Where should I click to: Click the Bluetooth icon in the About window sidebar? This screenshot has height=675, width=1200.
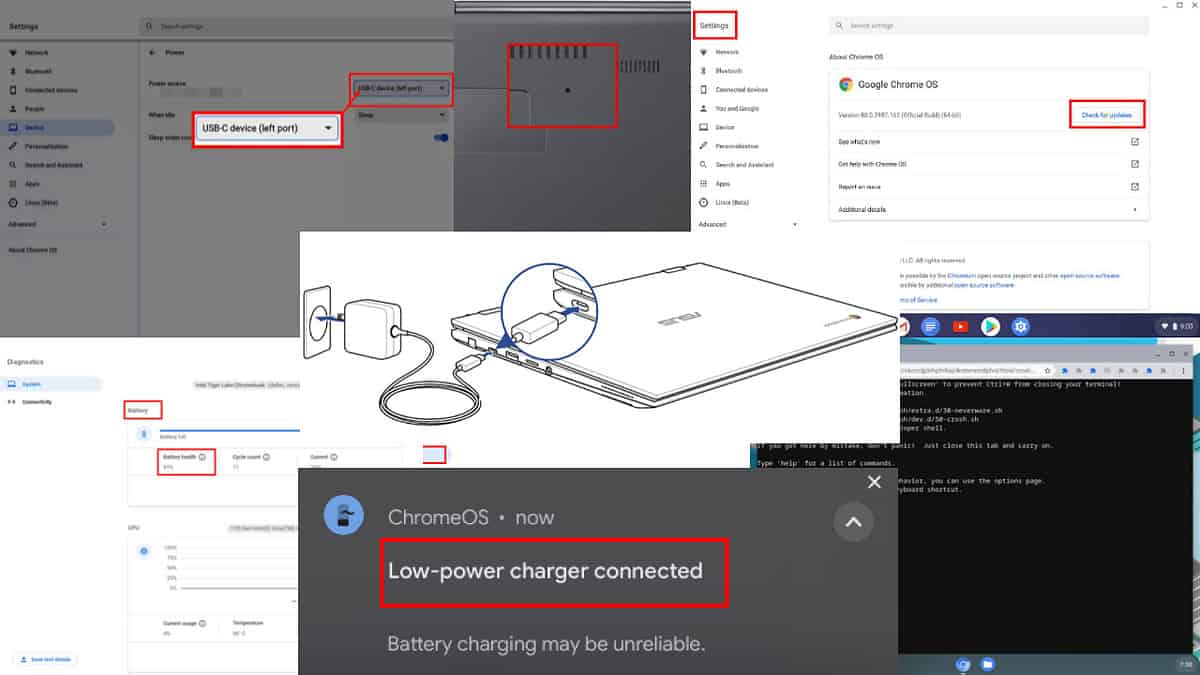click(x=704, y=71)
